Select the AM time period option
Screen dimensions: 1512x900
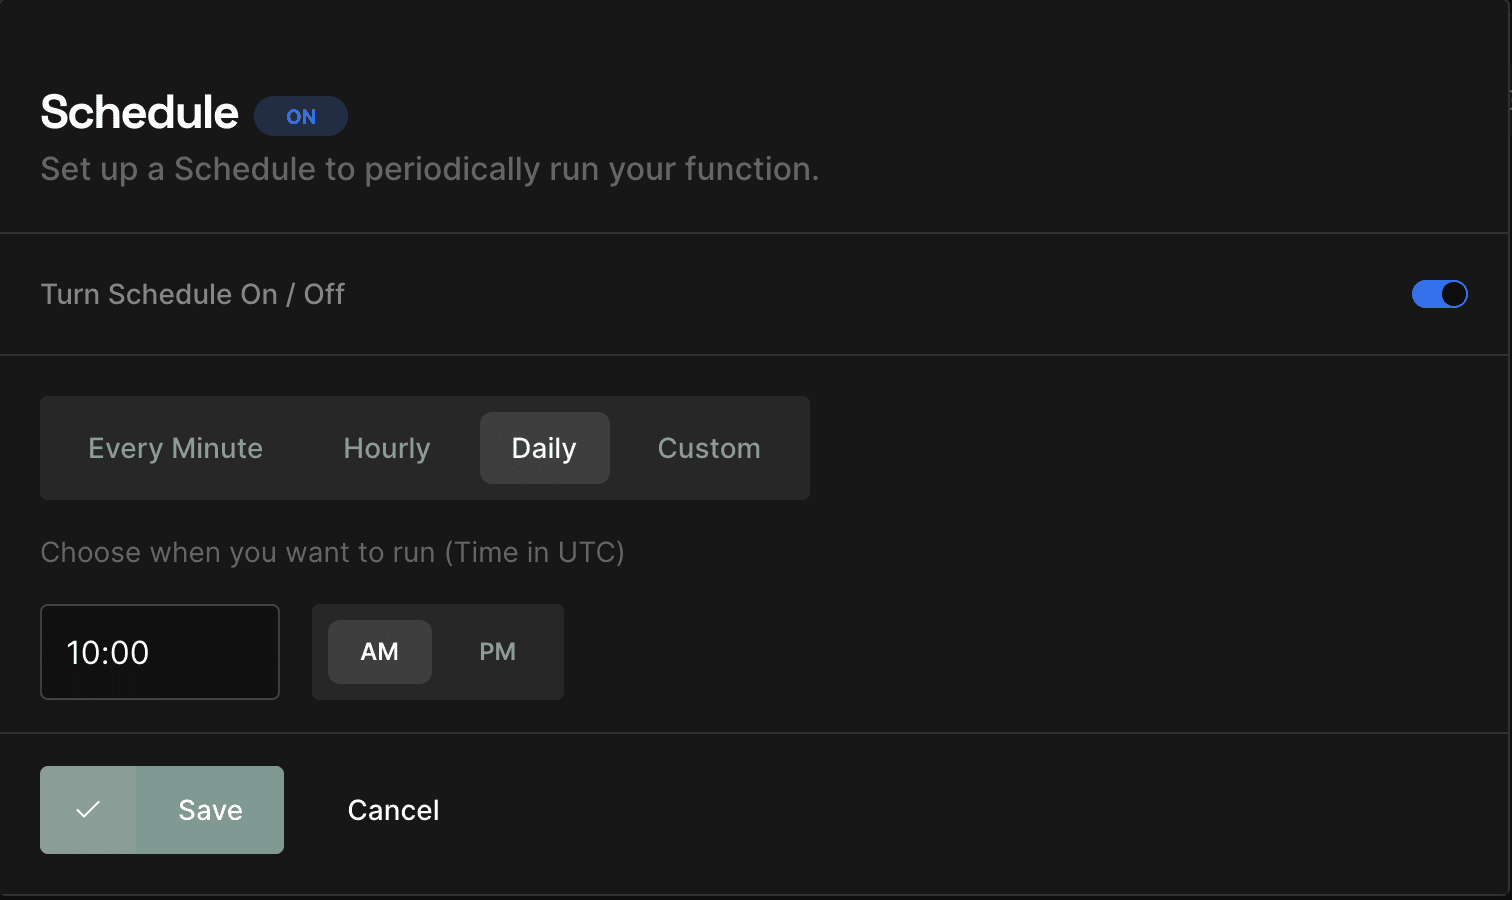pos(380,652)
